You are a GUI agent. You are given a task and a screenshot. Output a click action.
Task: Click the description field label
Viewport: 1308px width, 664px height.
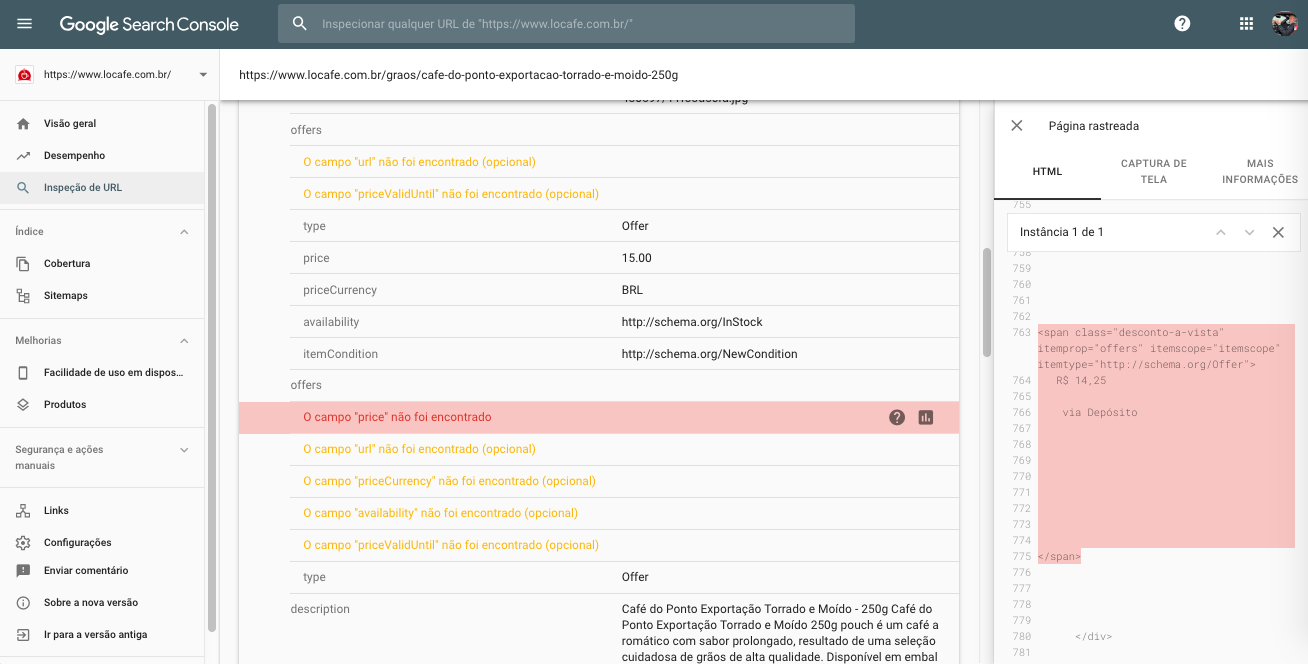click(320, 609)
